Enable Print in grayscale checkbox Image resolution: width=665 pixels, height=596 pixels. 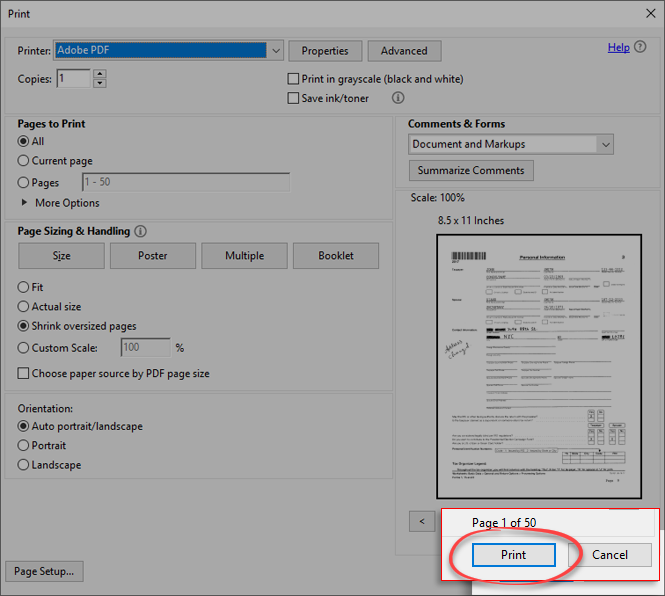293,79
